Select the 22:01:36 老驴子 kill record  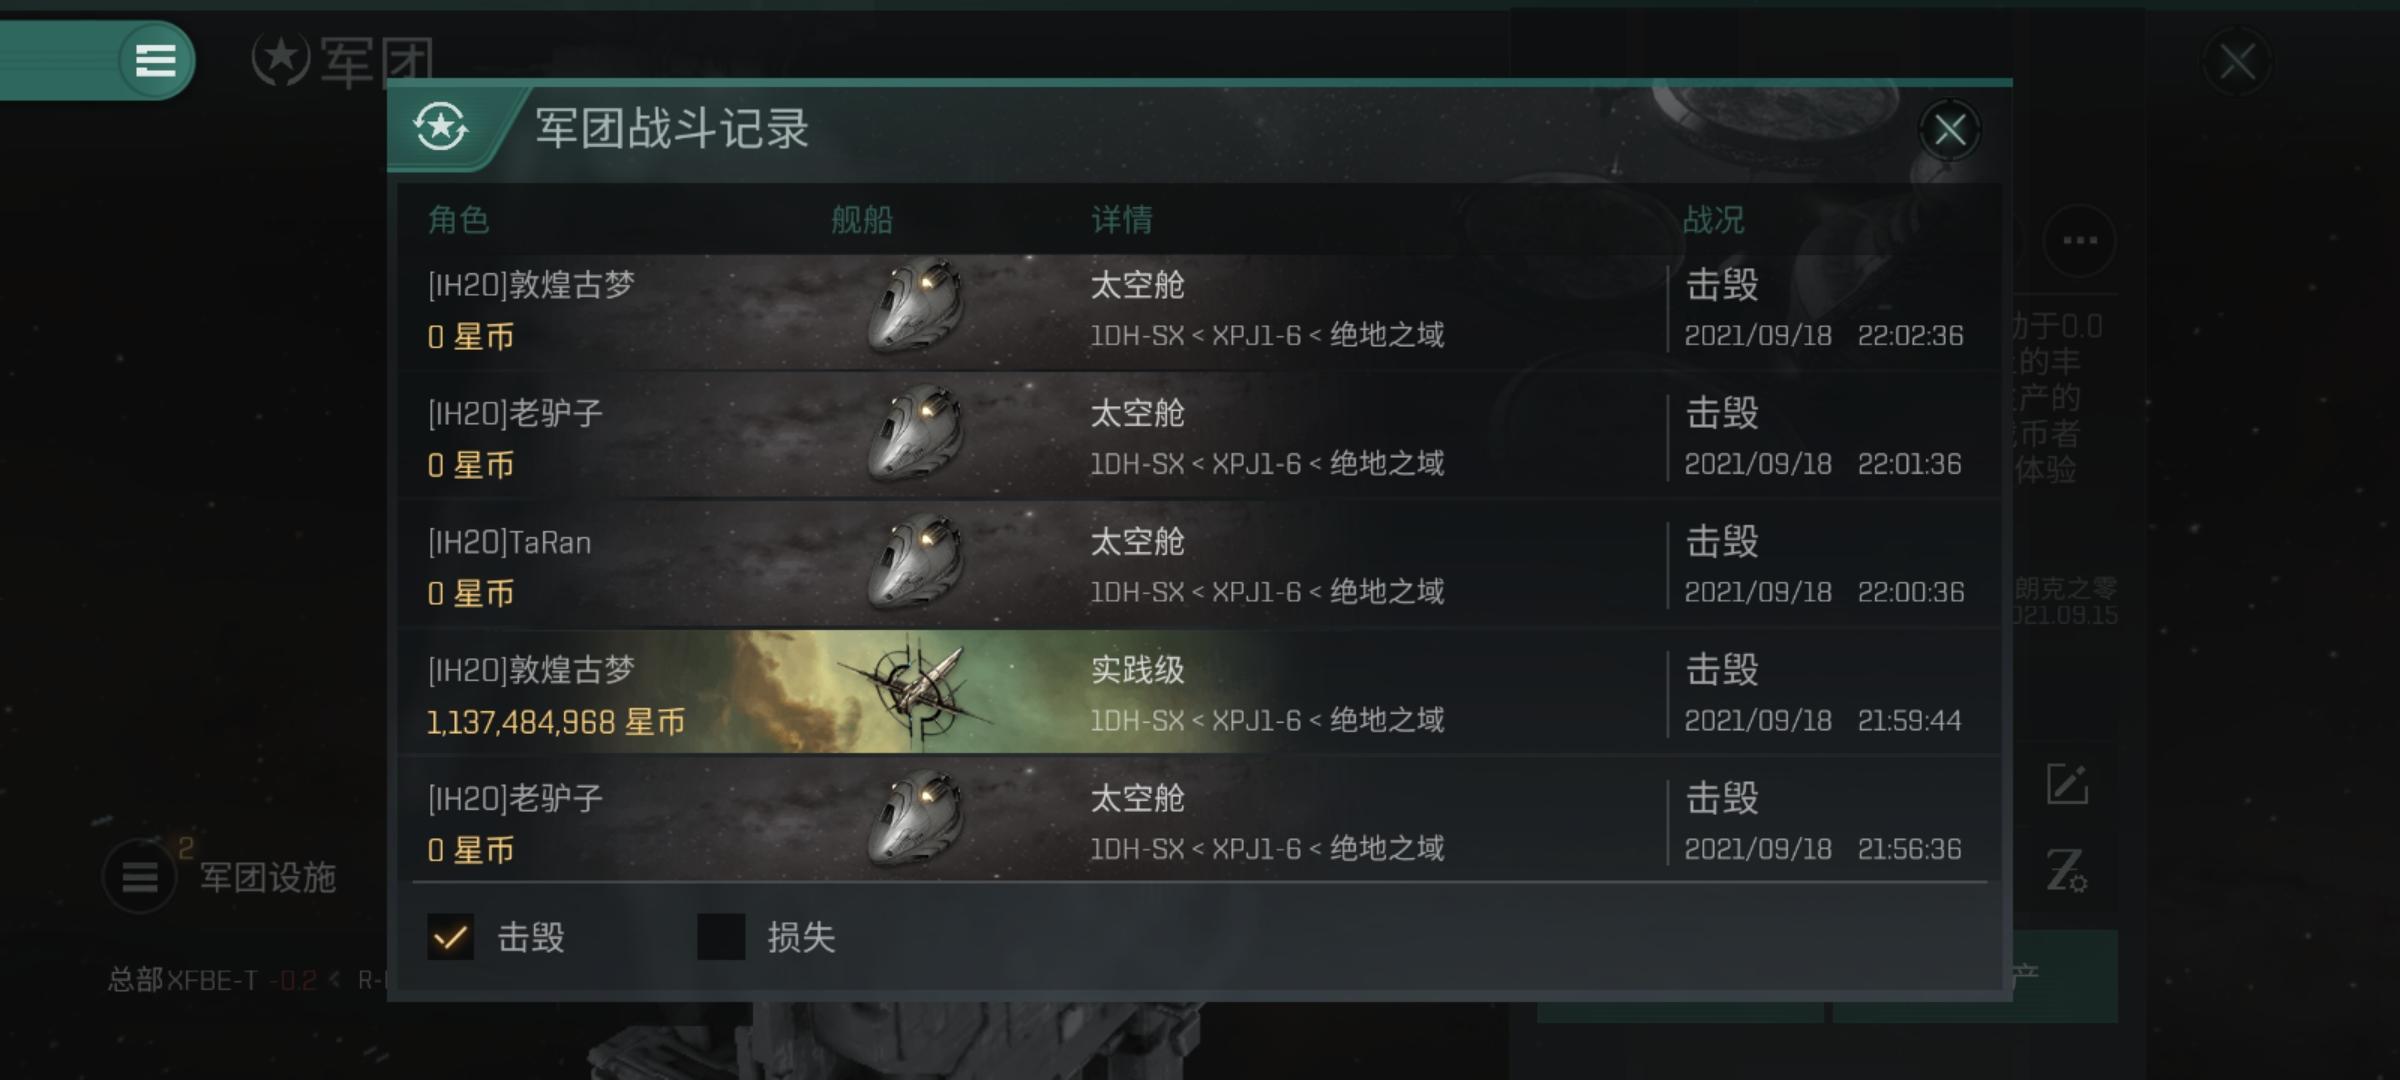[1198, 436]
